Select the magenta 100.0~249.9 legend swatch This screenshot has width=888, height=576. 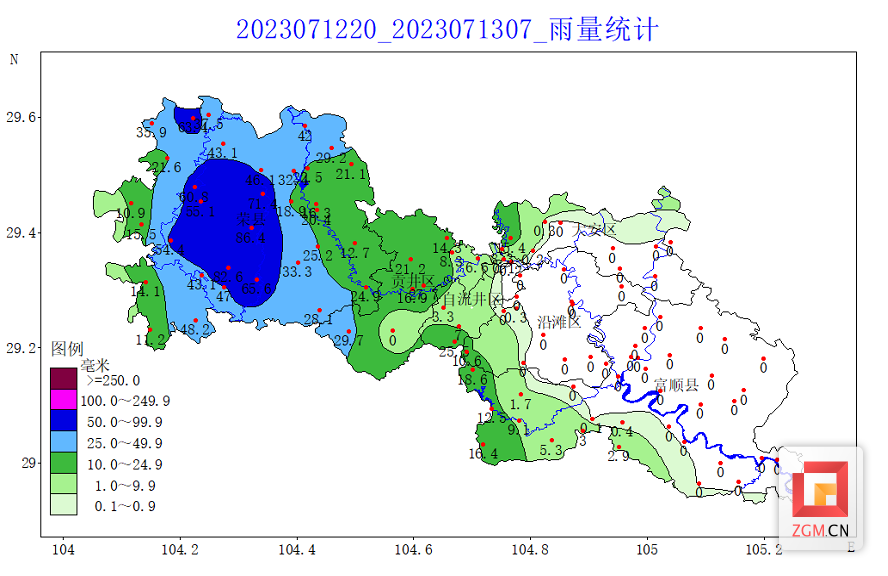pyautogui.click(x=63, y=400)
